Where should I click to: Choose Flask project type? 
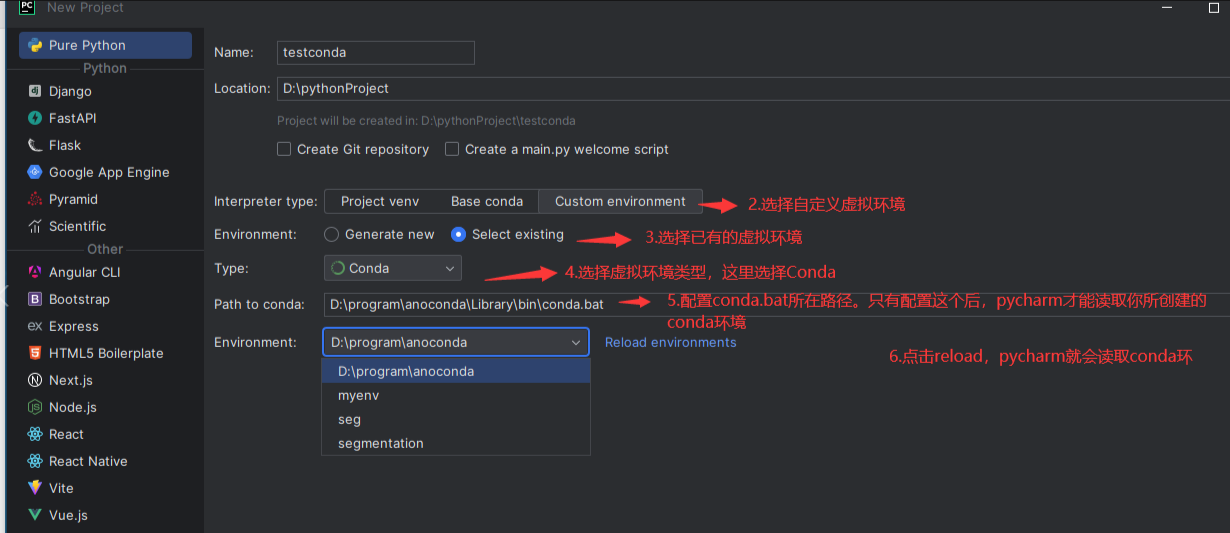tap(105, 145)
